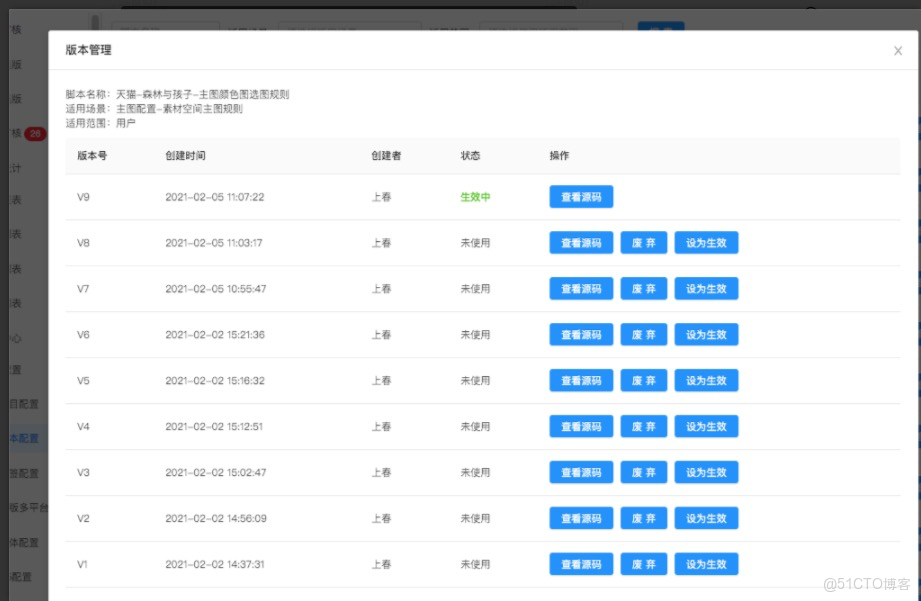
Task: Set the oldest version V1 as effective
Action: [x=707, y=563]
